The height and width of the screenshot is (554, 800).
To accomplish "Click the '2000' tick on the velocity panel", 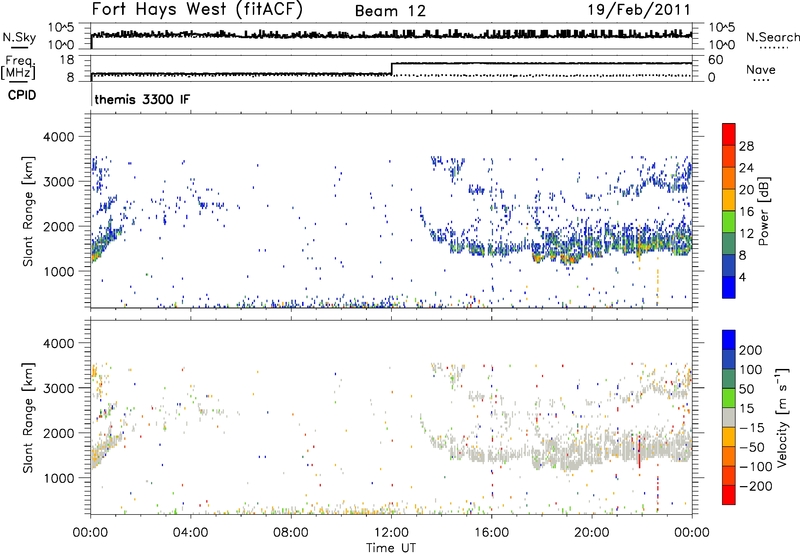I will (58, 433).
